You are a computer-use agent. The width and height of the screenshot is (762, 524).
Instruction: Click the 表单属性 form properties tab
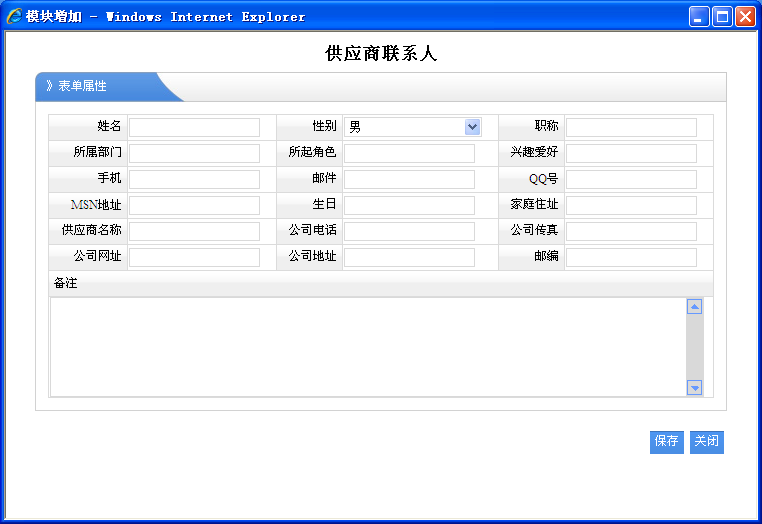(82, 87)
